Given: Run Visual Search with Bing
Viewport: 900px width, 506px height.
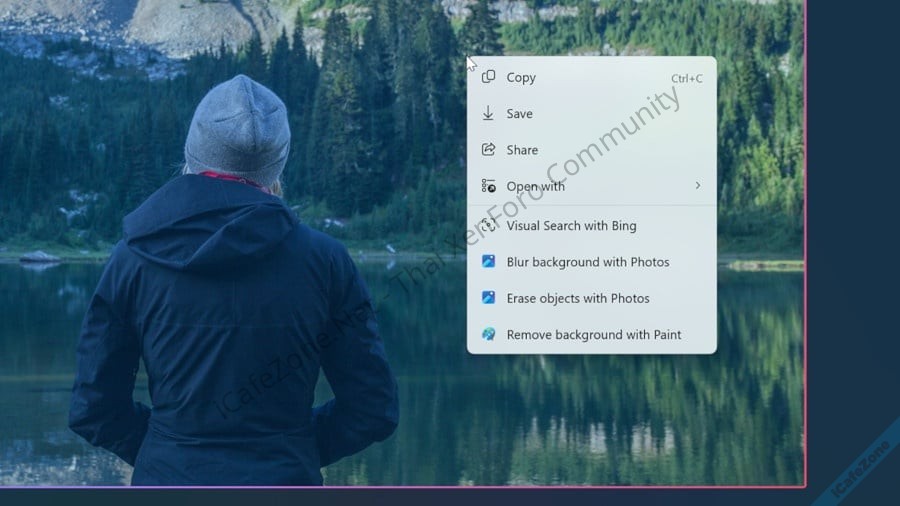Looking at the screenshot, I should click(571, 226).
